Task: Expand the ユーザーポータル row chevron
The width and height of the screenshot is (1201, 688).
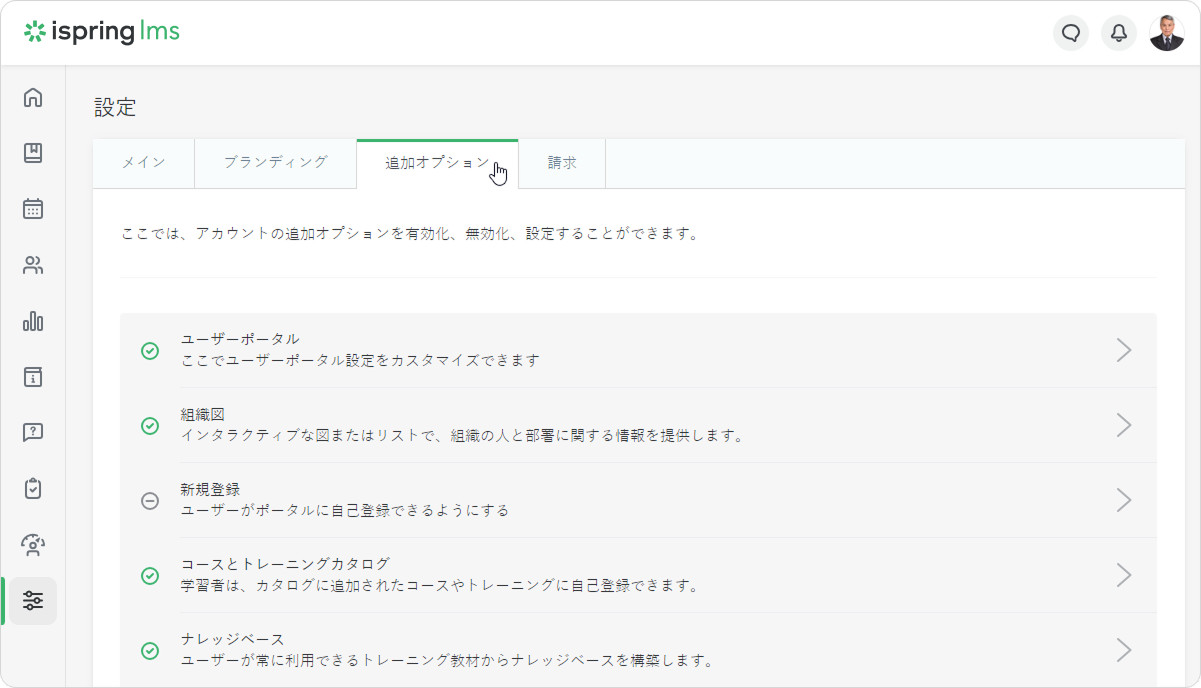Action: [x=1124, y=350]
